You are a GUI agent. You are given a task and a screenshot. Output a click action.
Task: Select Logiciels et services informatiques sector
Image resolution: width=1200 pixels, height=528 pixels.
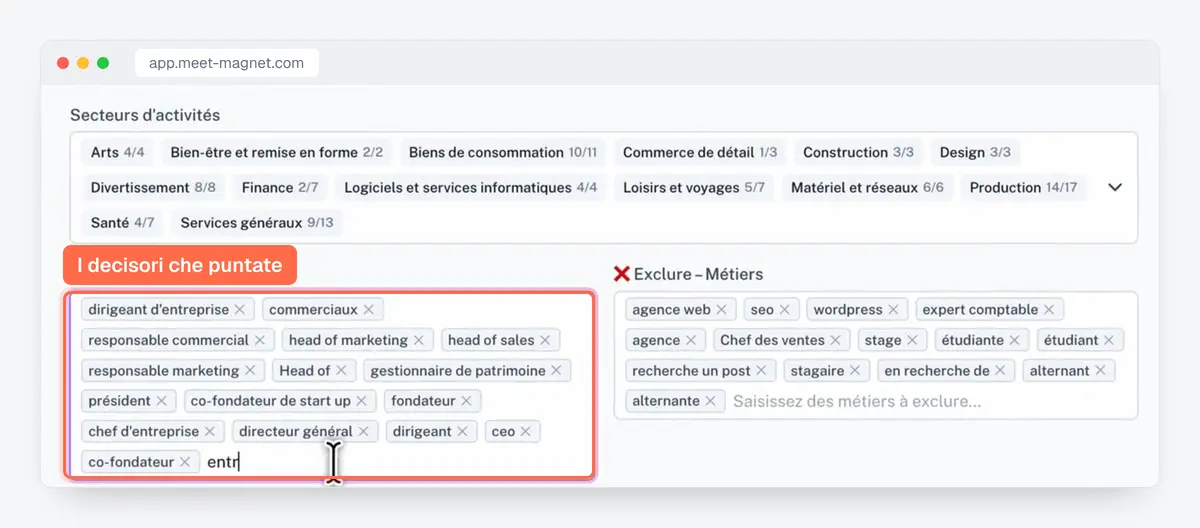[471, 187]
